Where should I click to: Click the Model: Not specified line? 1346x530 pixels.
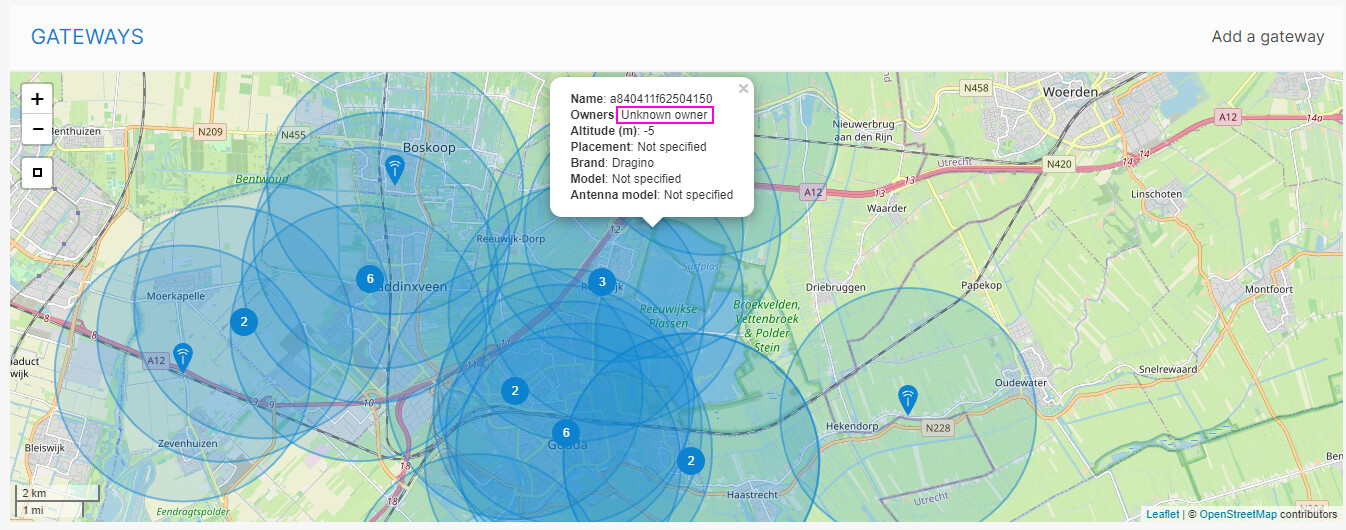(626, 179)
